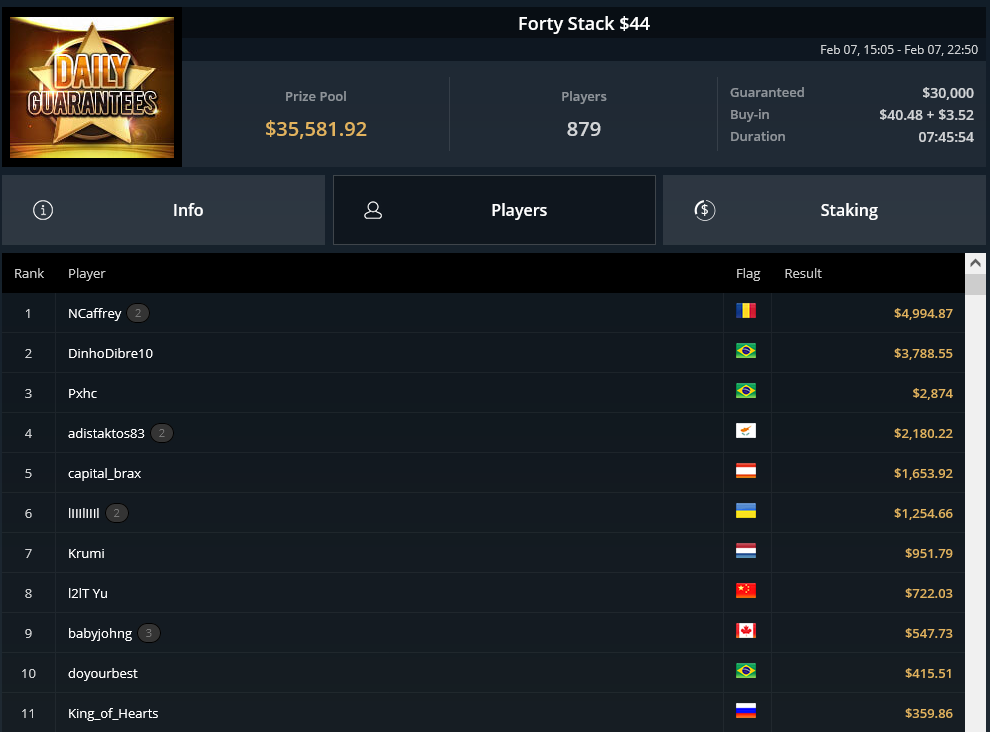Click the entry count badge next to NCaffrey

pyautogui.click(x=138, y=313)
